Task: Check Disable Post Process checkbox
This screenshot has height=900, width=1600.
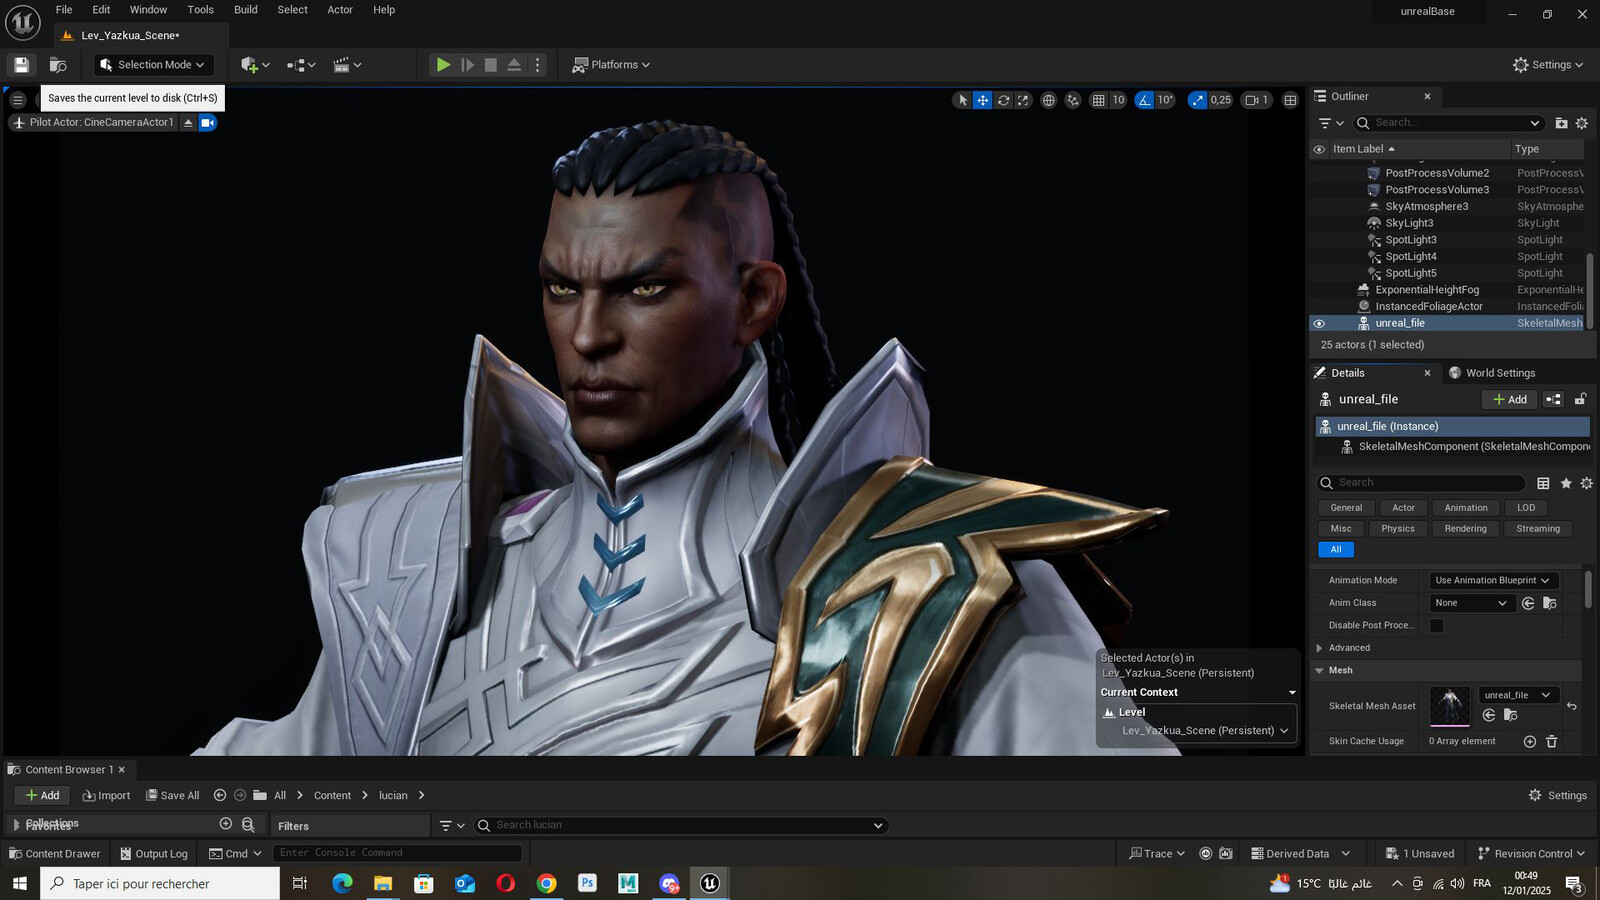Action: (1436, 626)
